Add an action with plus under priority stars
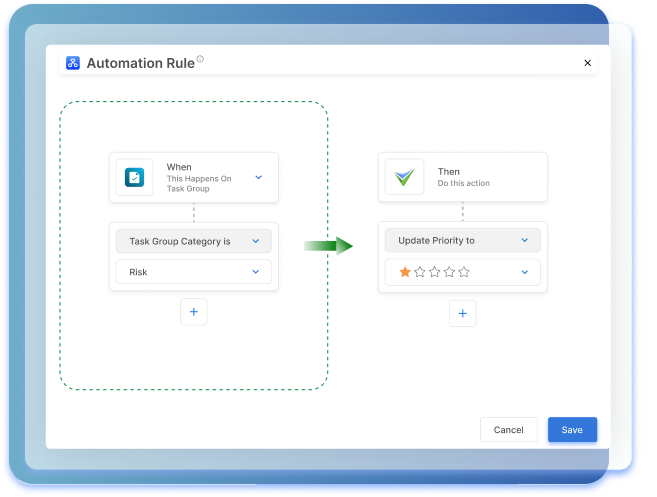 point(462,313)
